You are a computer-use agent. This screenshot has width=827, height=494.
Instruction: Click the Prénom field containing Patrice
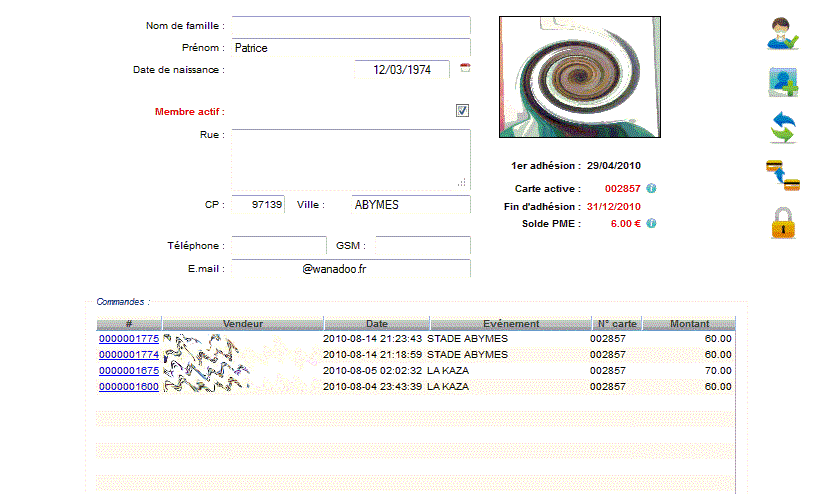point(351,47)
